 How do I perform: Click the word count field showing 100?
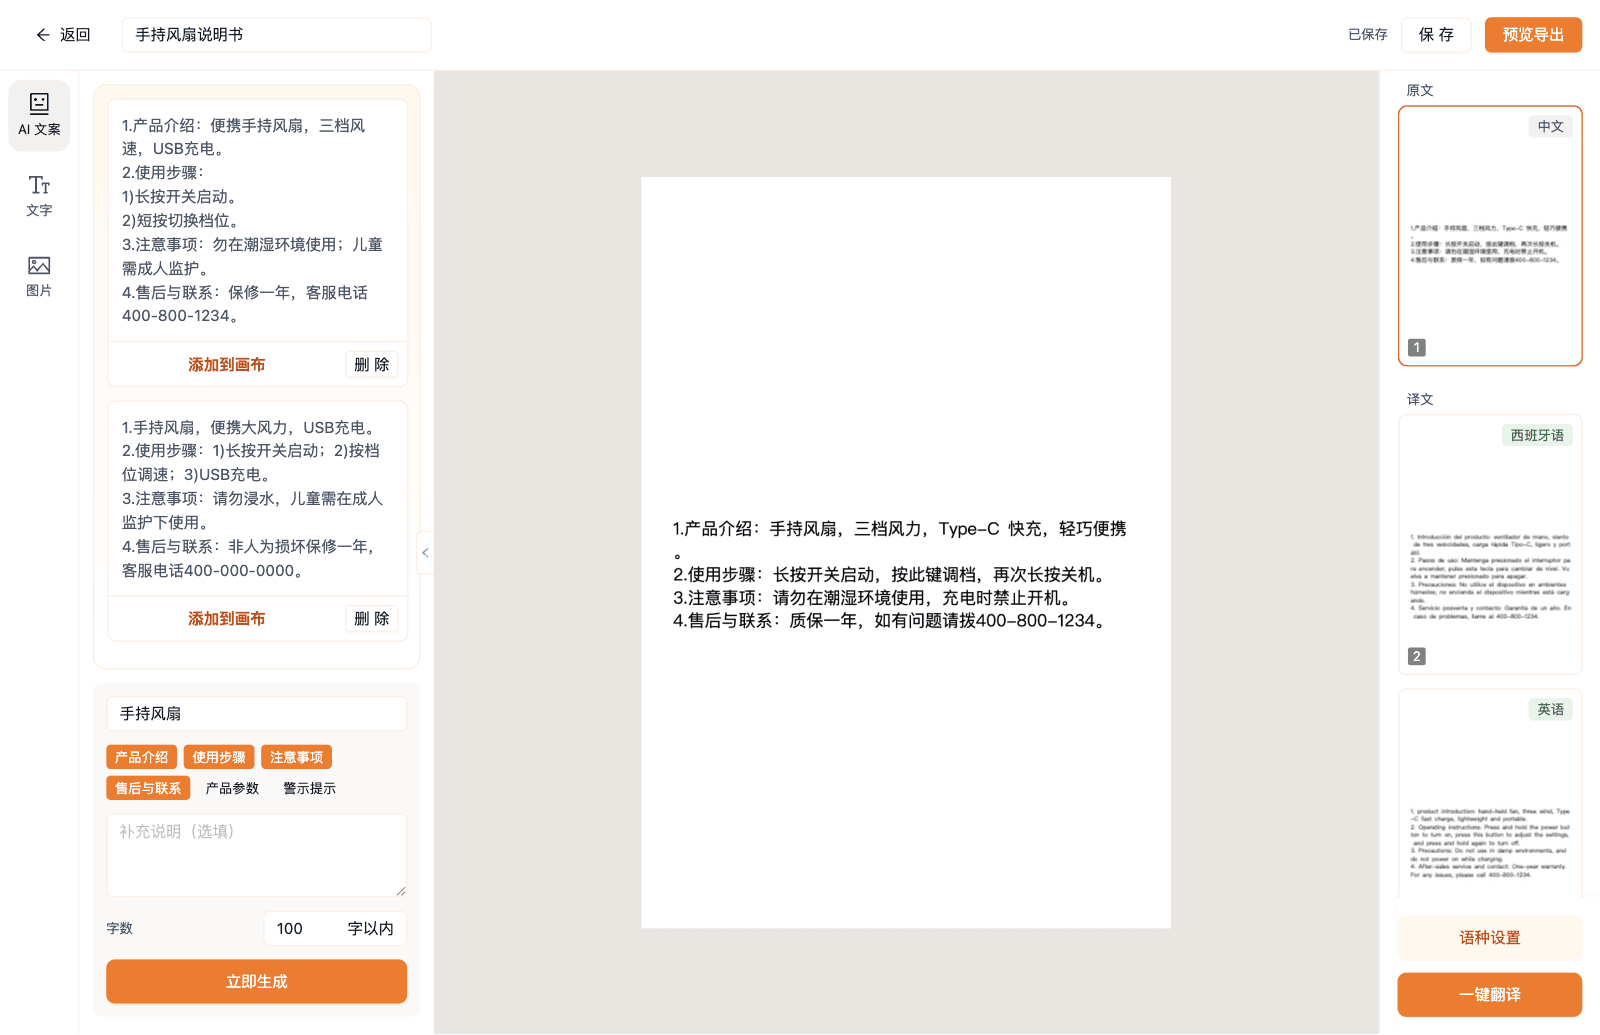[x=335, y=928]
